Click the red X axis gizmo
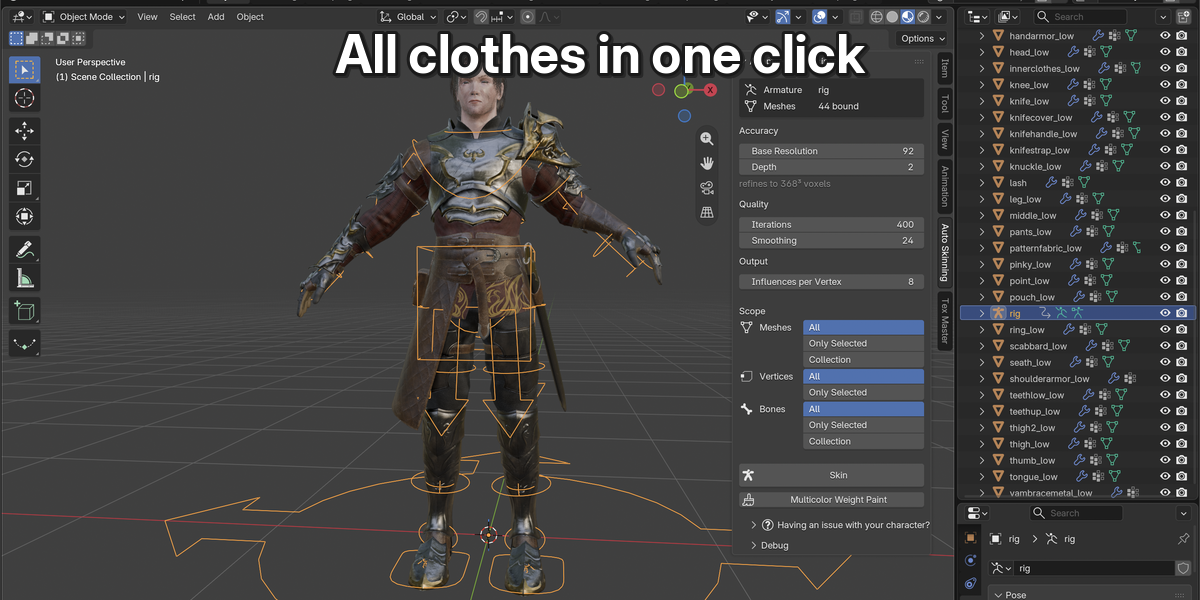Screen dimensions: 1200x600 point(710,90)
